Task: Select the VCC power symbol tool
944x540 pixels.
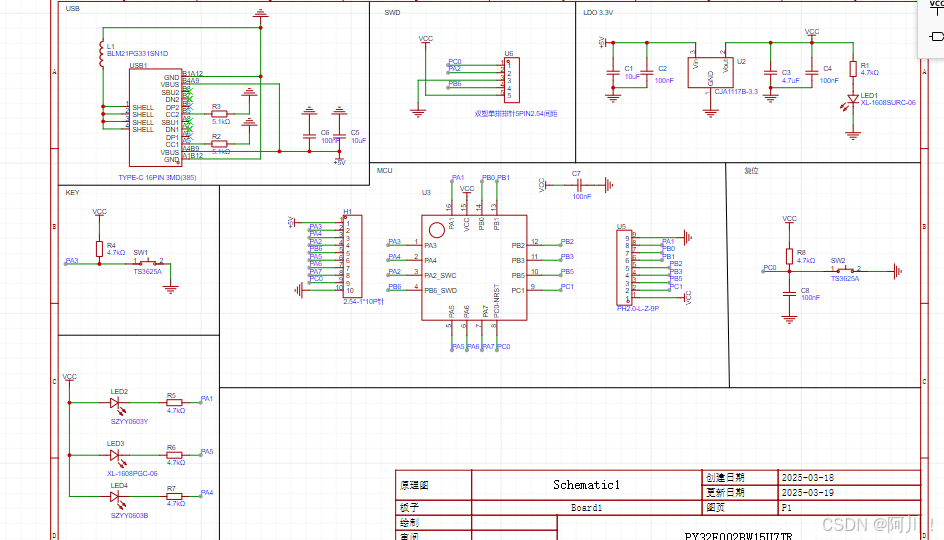Action: point(937,7)
